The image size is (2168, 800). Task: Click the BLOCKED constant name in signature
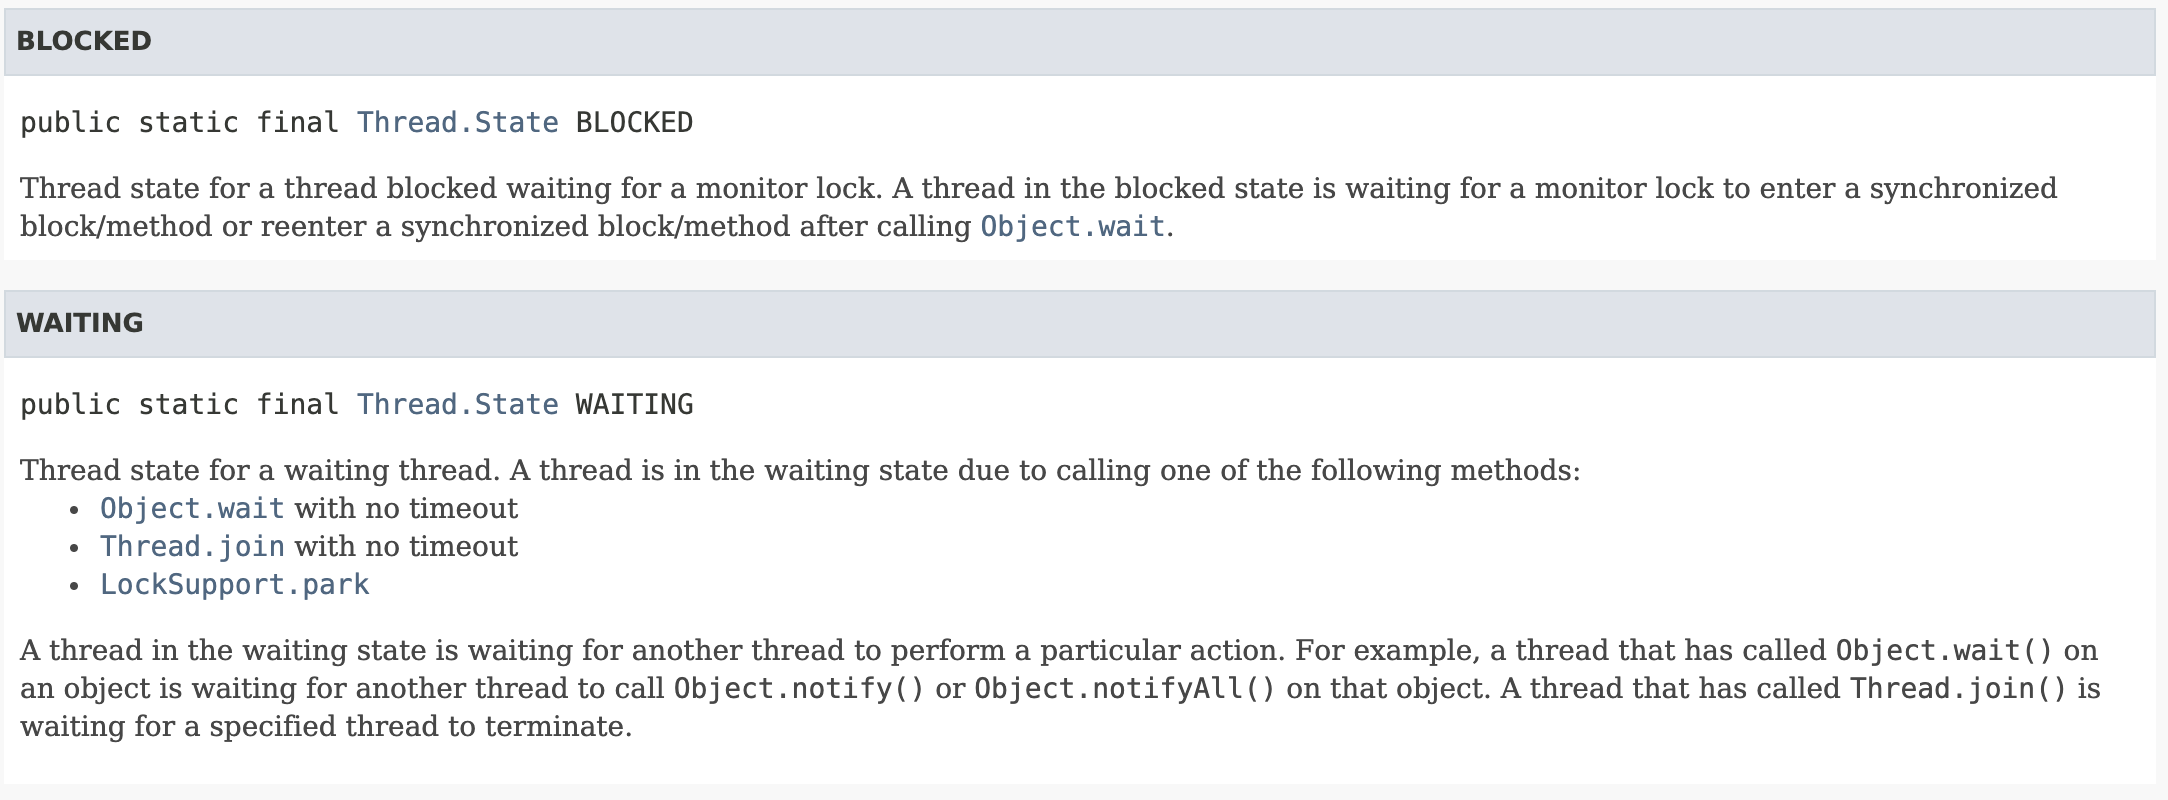pos(634,122)
